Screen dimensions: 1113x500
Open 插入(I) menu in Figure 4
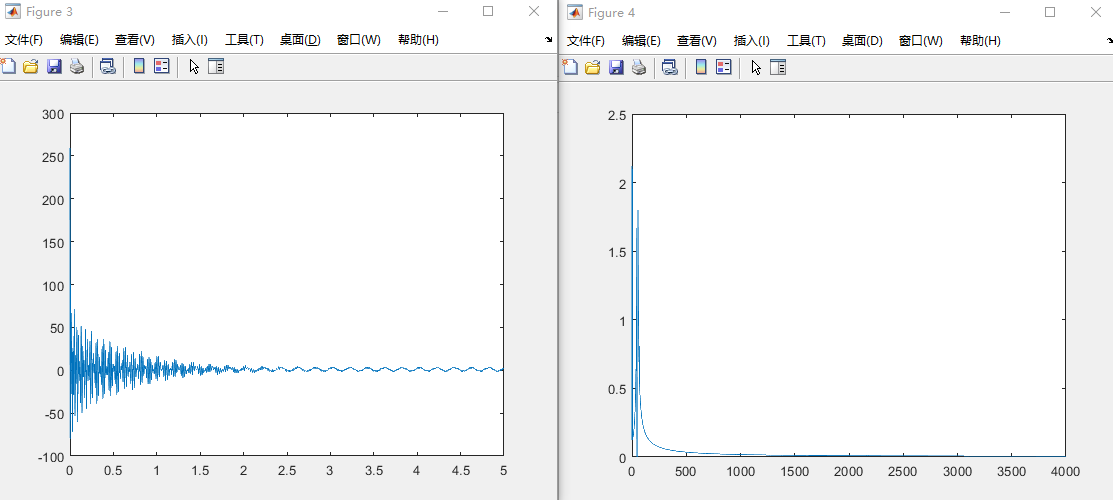[x=752, y=40]
